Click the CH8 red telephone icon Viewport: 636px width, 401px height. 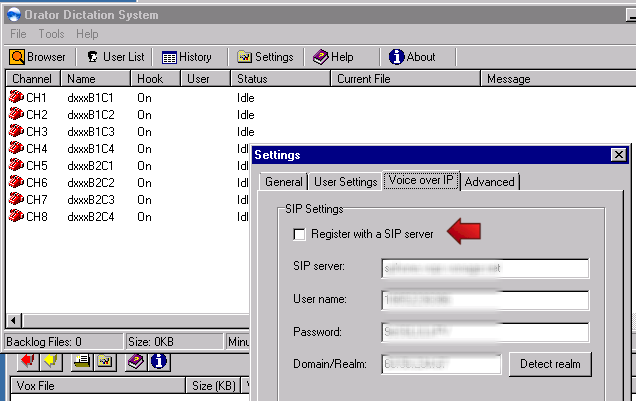coord(16,216)
